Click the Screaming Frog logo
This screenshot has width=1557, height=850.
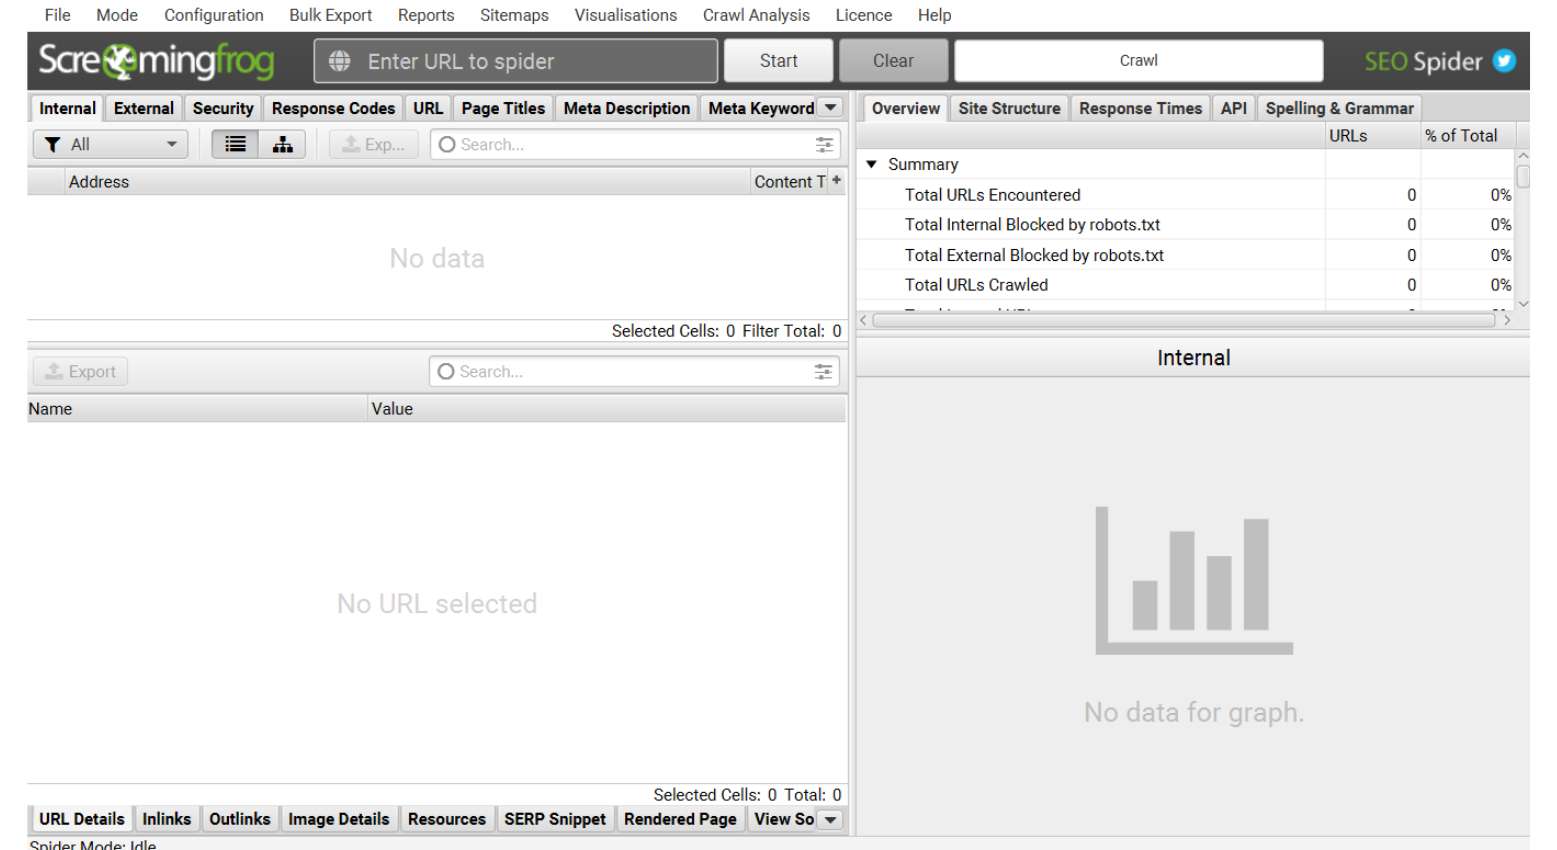(x=156, y=61)
